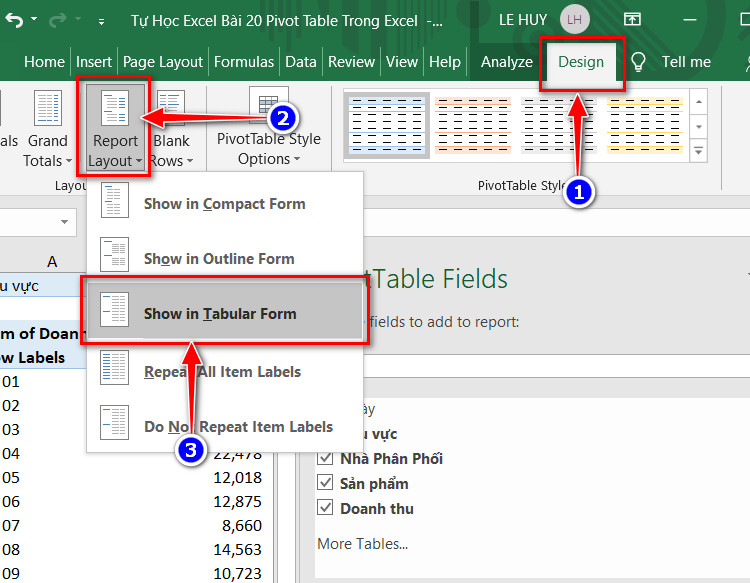750x583 pixels.
Task: Toggle the Doanh thu field checkbox
Action: (x=325, y=507)
